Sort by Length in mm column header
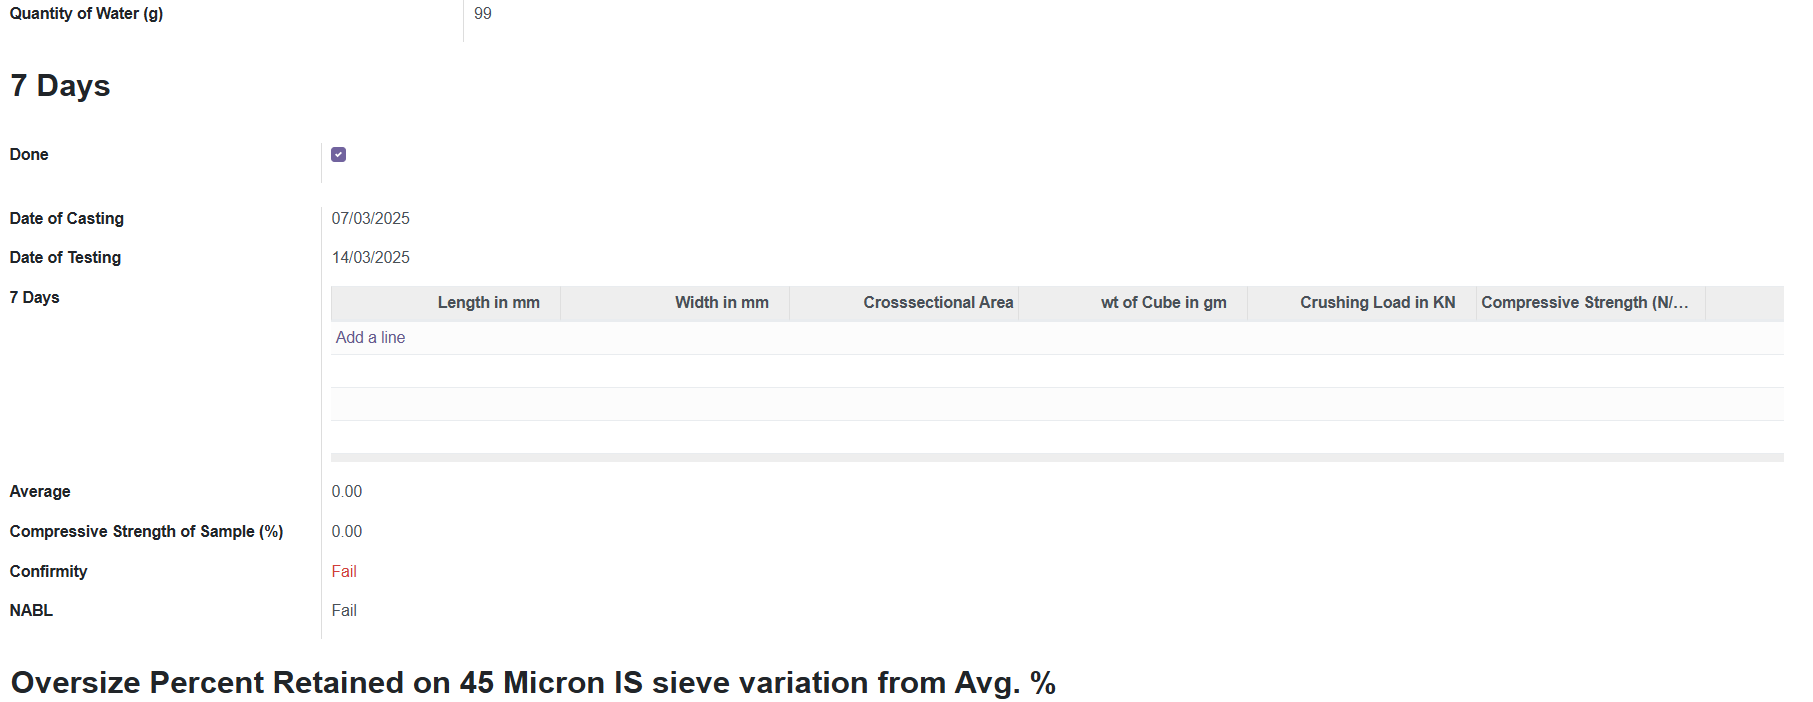The width and height of the screenshot is (1813, 702). coord(446,303)
